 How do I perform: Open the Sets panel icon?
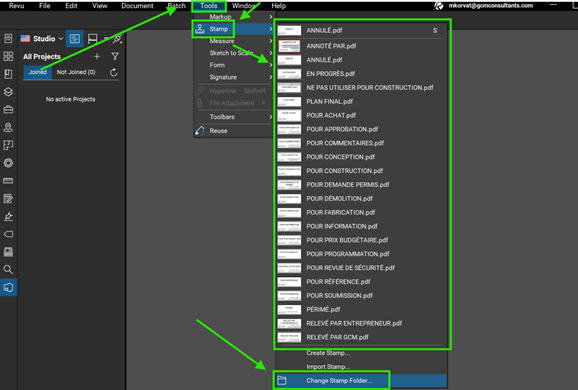point(8,252)
